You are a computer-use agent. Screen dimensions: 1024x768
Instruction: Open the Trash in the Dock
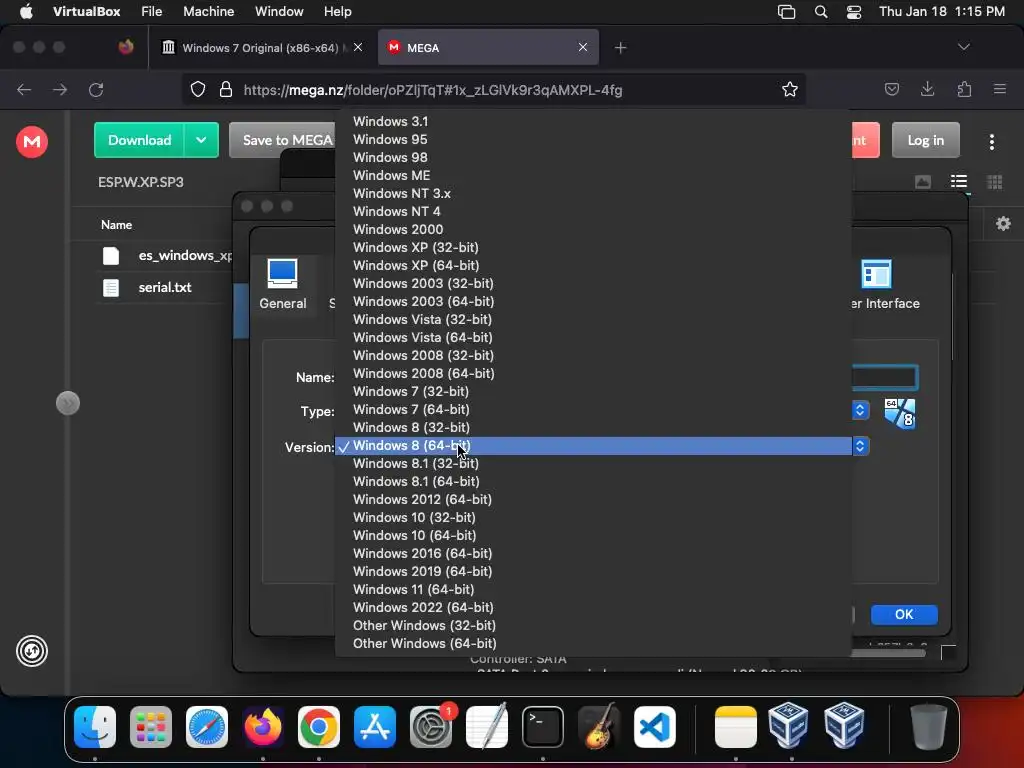click(x=928, y=727)
